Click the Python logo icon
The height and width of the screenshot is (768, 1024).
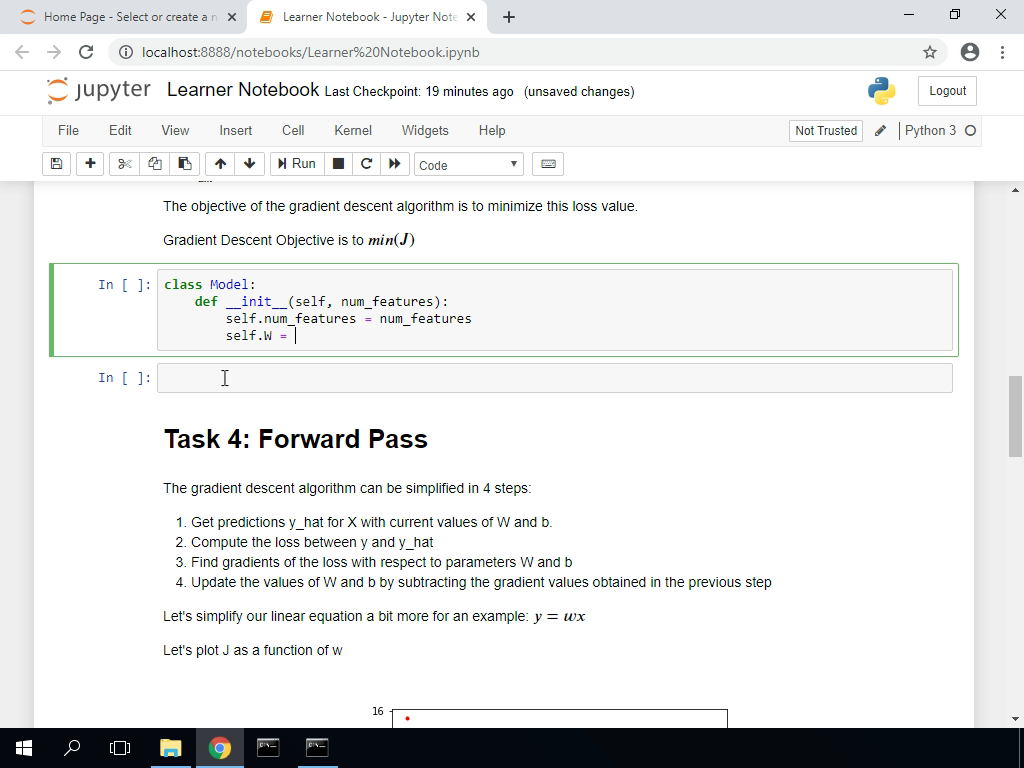click(x=882, y=91)
